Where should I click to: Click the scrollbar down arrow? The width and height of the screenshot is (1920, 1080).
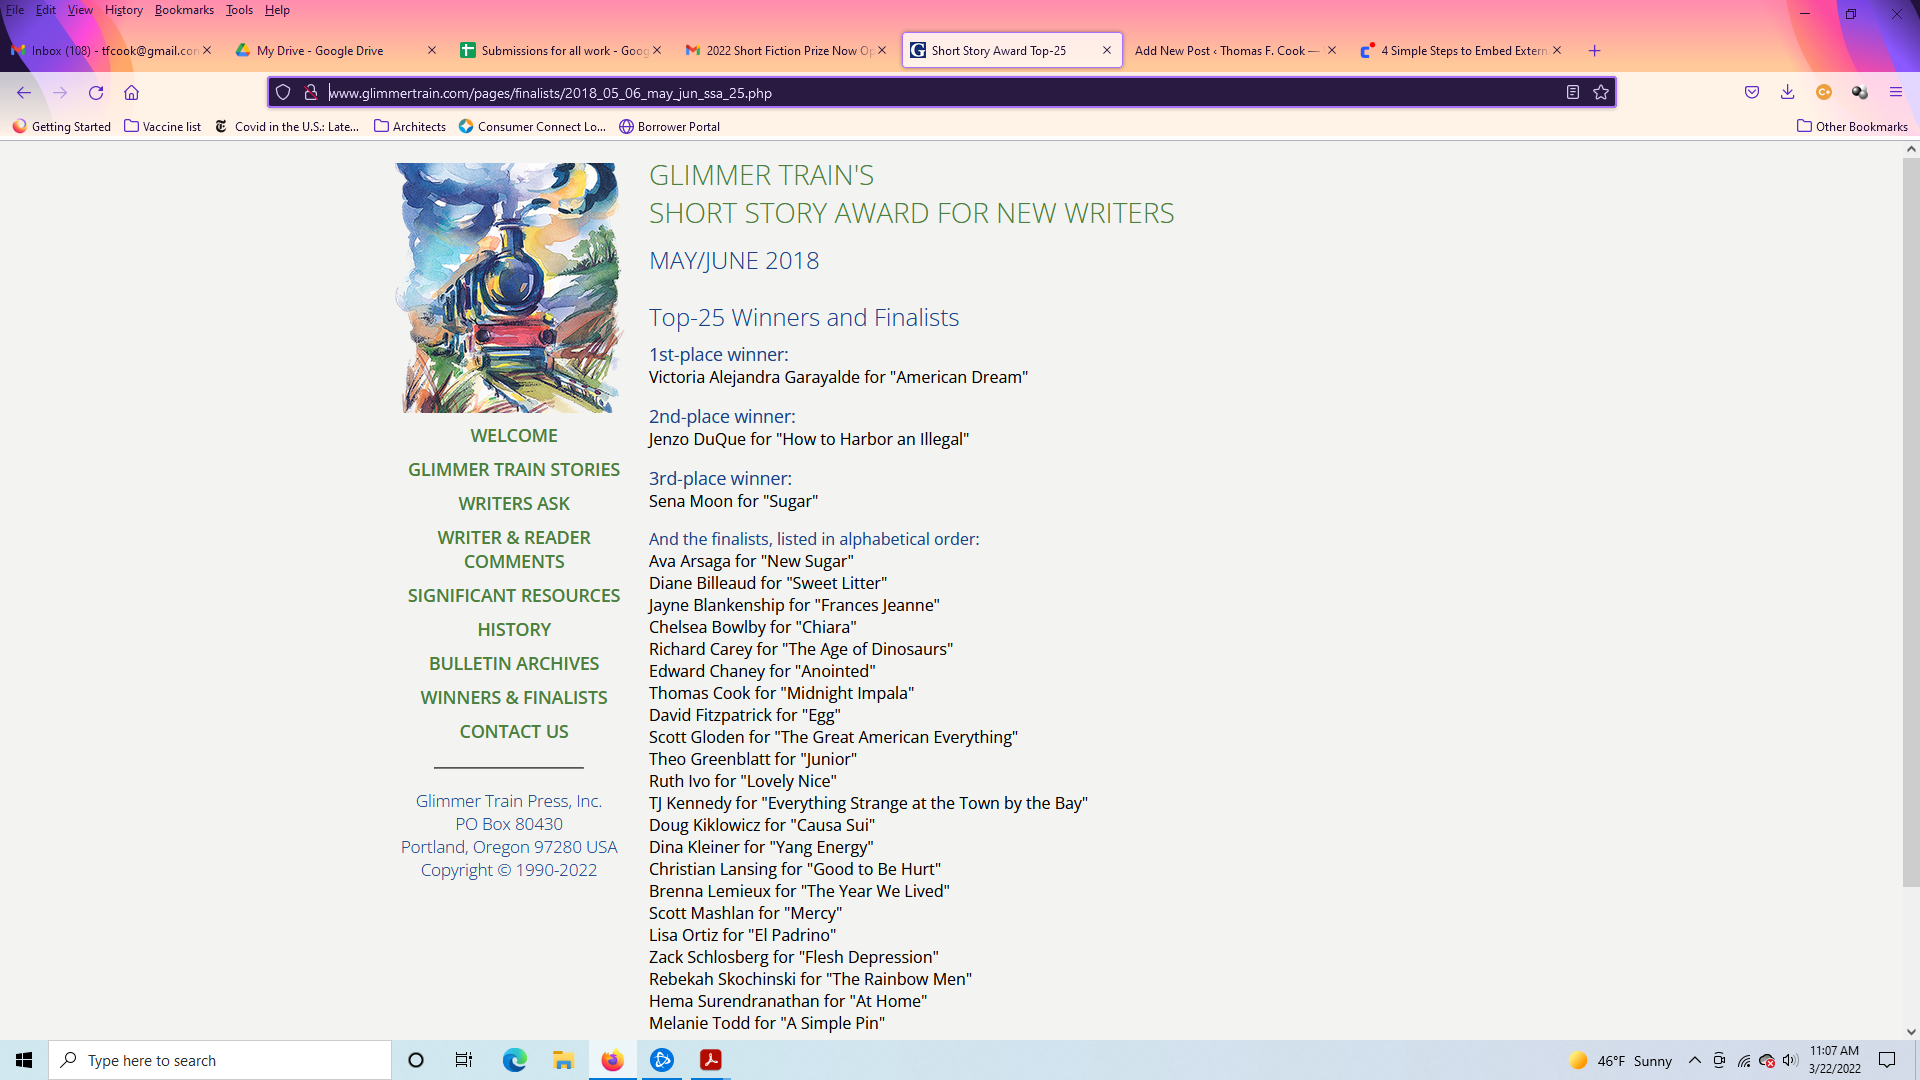pyautogui.click(x=1910, y=1031)
